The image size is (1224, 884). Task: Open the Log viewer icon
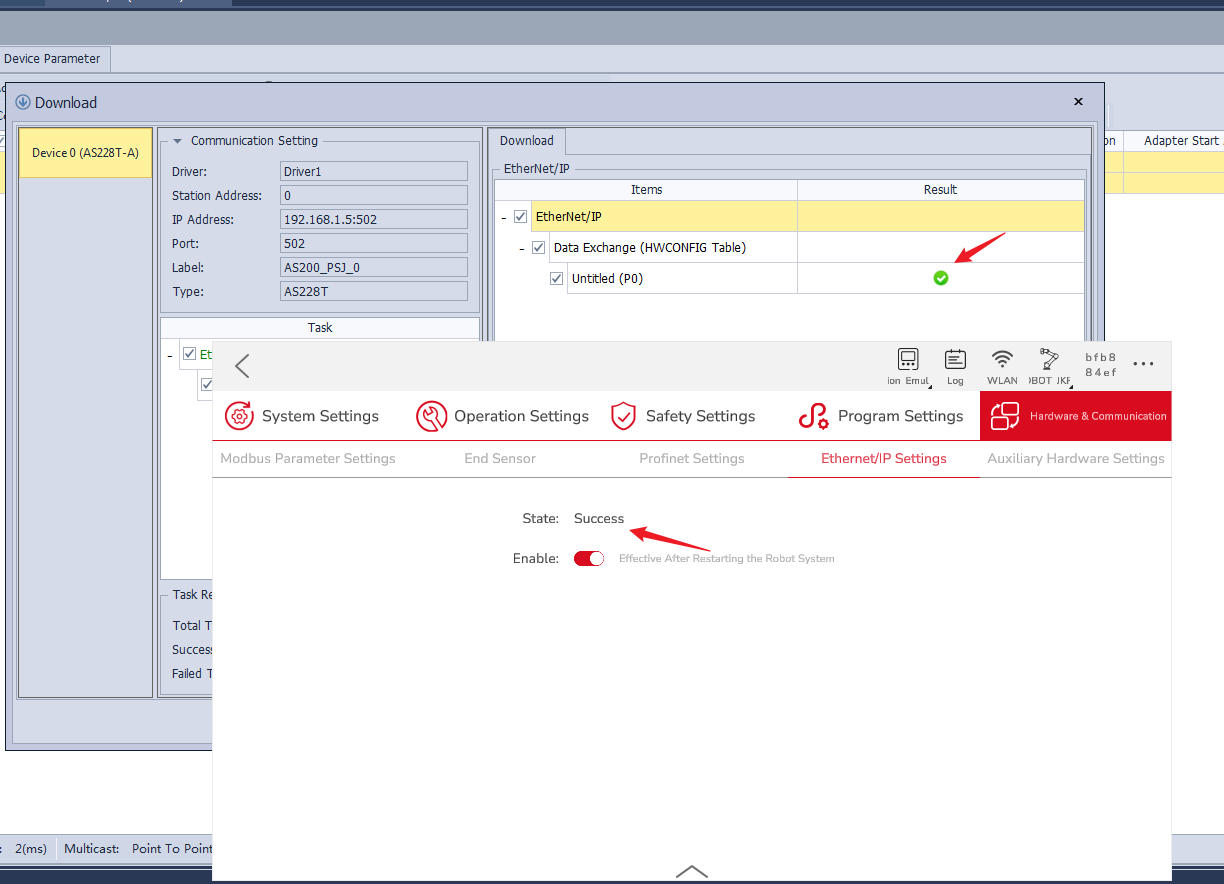[x=955, y=361]
